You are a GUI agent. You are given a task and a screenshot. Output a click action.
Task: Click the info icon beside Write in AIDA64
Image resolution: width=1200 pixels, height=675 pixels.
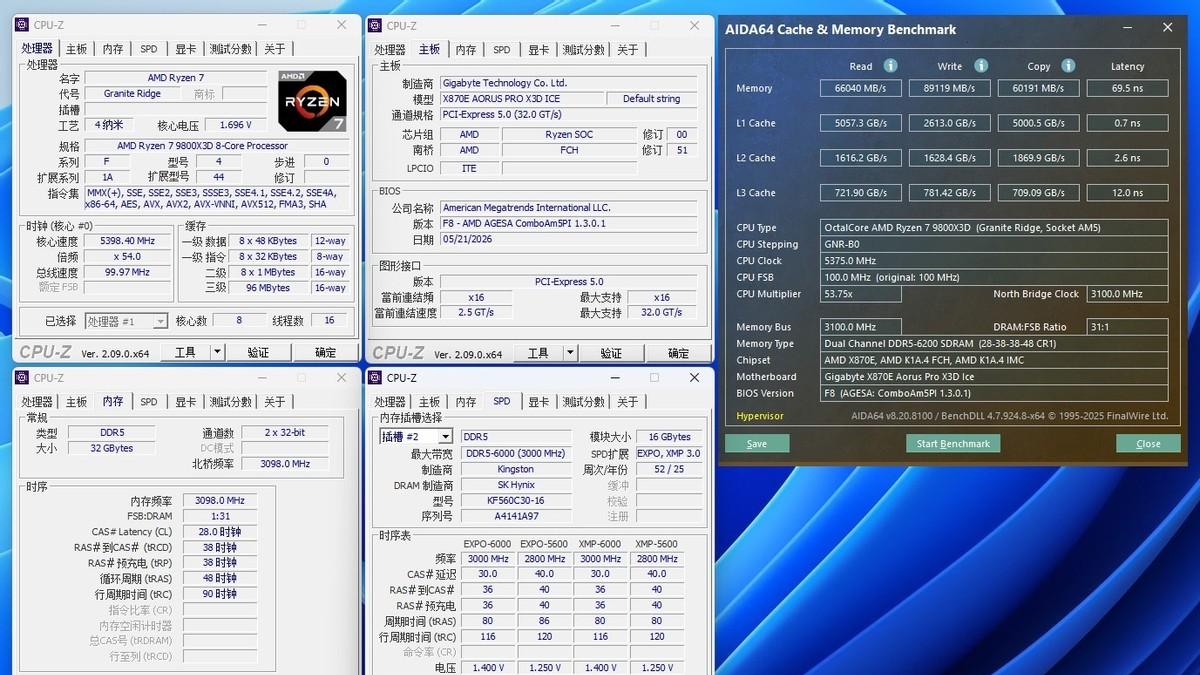click(x=981, y=66)
